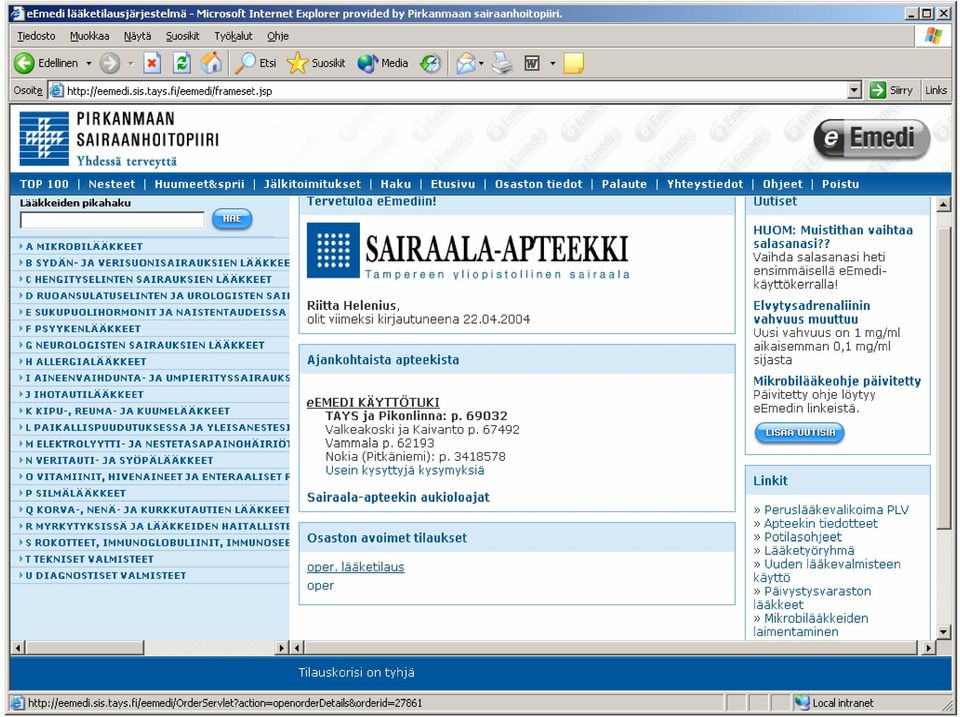Screen dimensions: 960x717
Task: Open Huumeet&sprii section
Action: (199, 184)
